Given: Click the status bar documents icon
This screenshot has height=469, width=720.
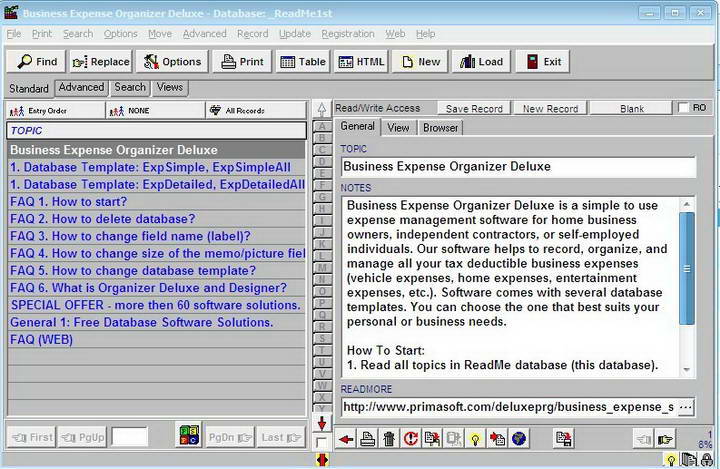Looking at the screenshot, I should 689,459.
